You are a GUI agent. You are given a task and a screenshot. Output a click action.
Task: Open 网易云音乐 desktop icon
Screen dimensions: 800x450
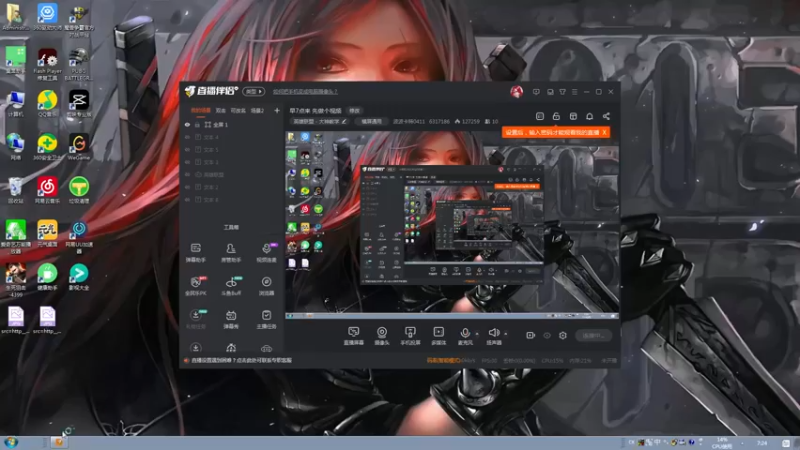point(47,190)
